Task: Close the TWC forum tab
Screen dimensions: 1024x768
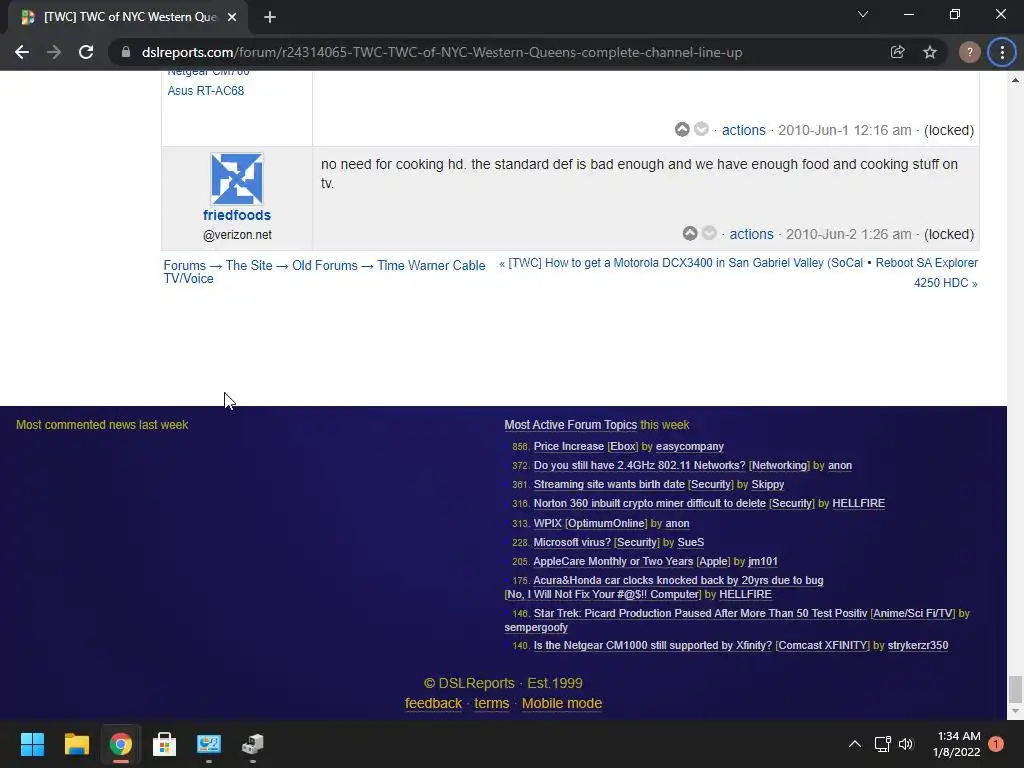Action: 232,17
